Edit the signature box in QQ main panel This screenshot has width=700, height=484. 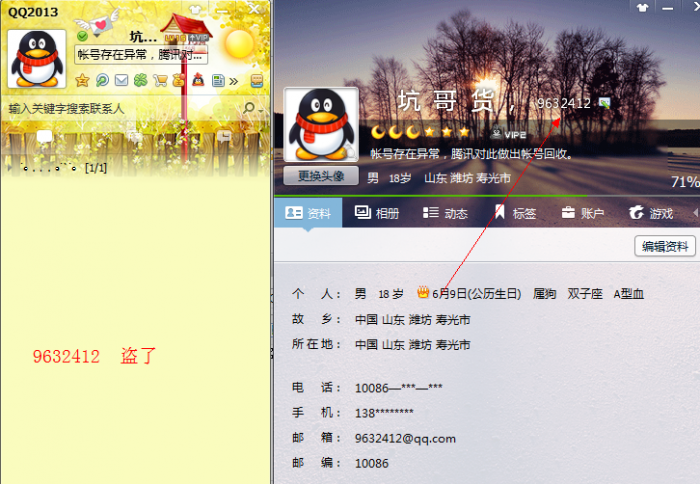[141, 55]
